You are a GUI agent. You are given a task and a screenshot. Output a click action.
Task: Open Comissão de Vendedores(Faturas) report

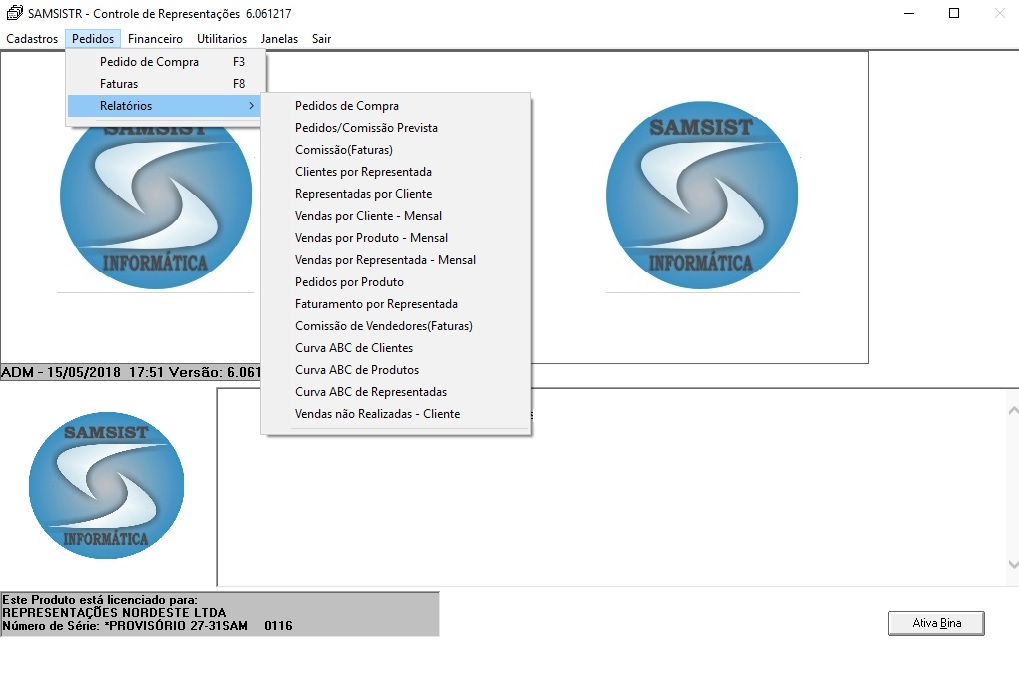(396, 326)
